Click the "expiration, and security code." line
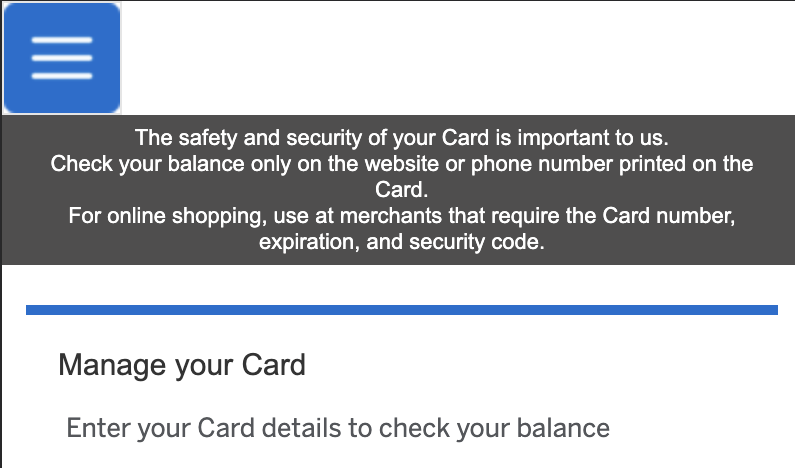The height and width of the screenshot is (468, 795). coord(401,242)
